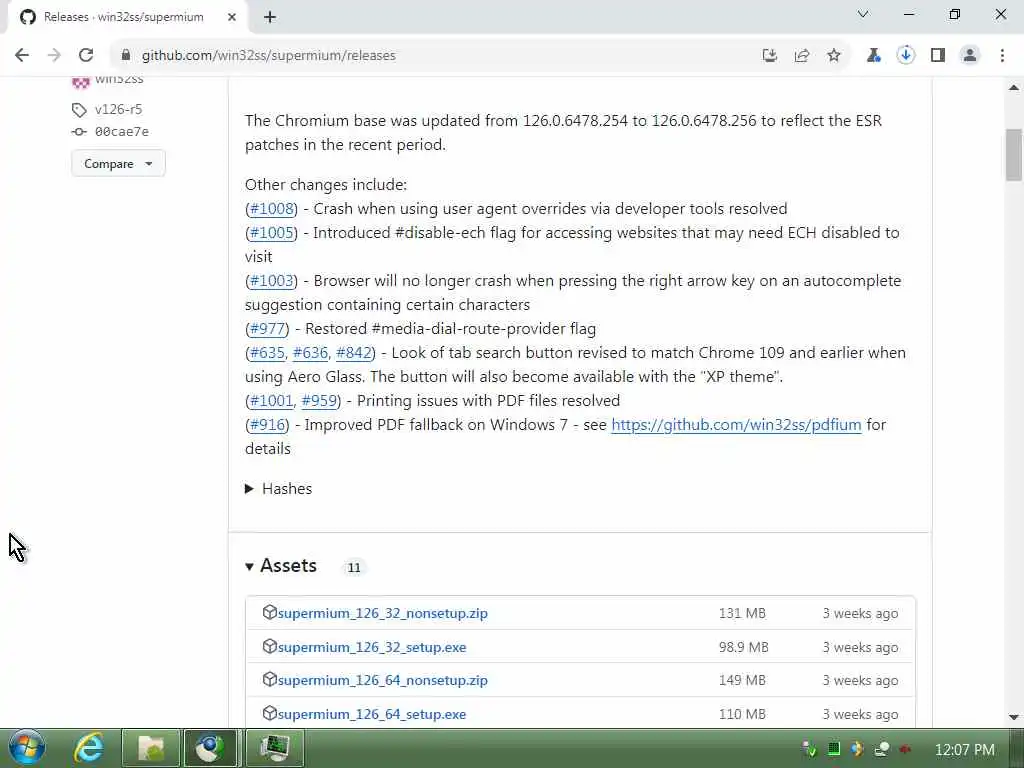The height and width of the screenshot is (768, 1024).
Task: Open the tab search chevron button
Action: pos(863,14)
